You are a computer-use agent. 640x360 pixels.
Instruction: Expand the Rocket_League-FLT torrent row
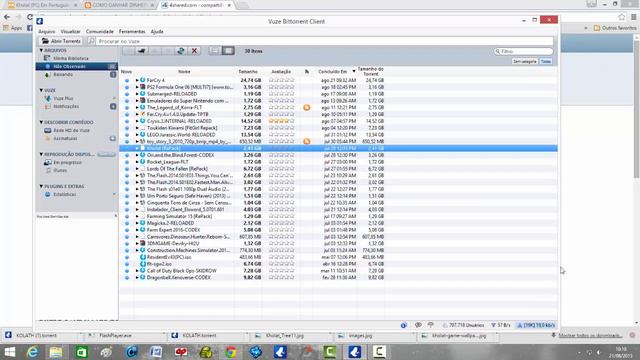click(x=137, y=162)
